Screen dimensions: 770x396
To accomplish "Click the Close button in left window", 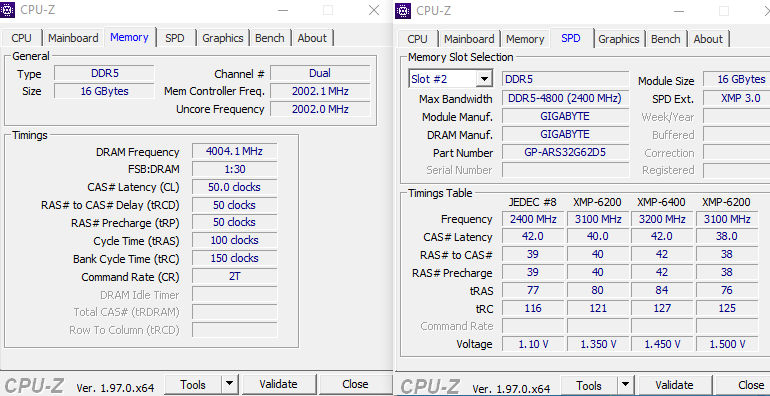I will click(355, 384).
